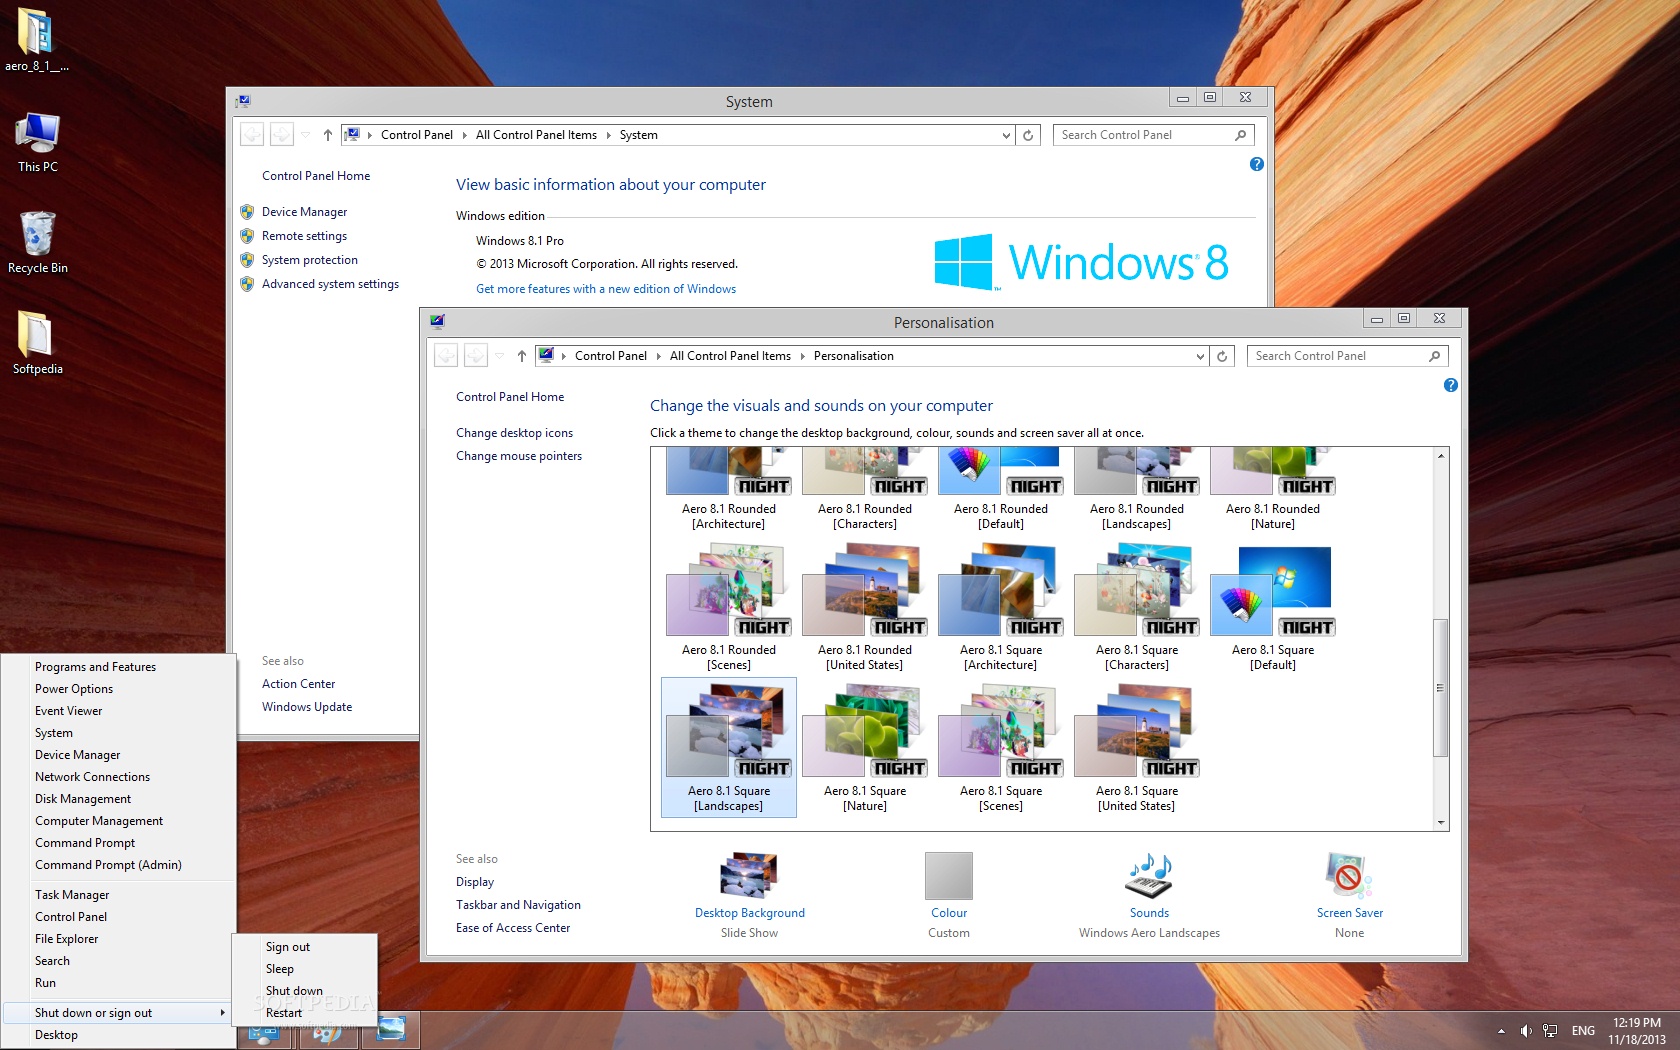Viewport: 1680px width, 1050px height.
Task: Open the Desktop Background slide show settings
Action: pos(749,875)
